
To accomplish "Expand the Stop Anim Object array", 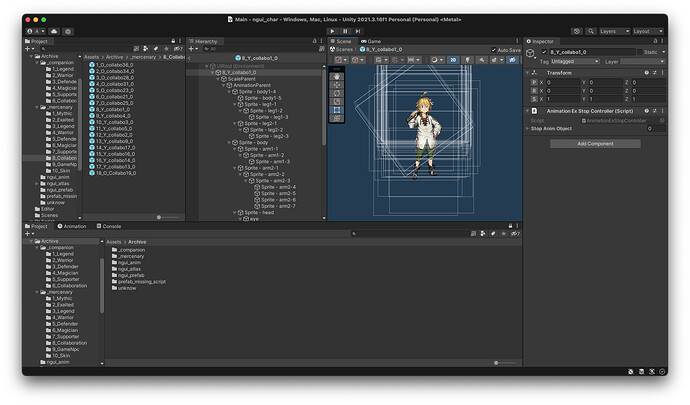I will tap(528, 129).
